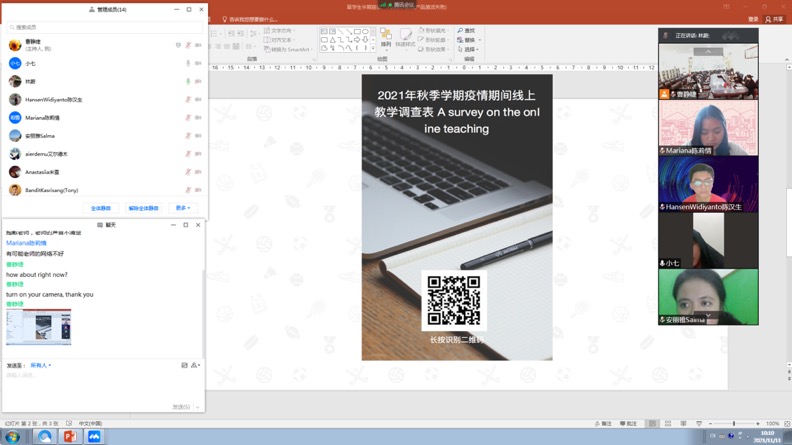Select Salma's green video tile
This screenshot has height=445, width=792.
coord(708,296)
